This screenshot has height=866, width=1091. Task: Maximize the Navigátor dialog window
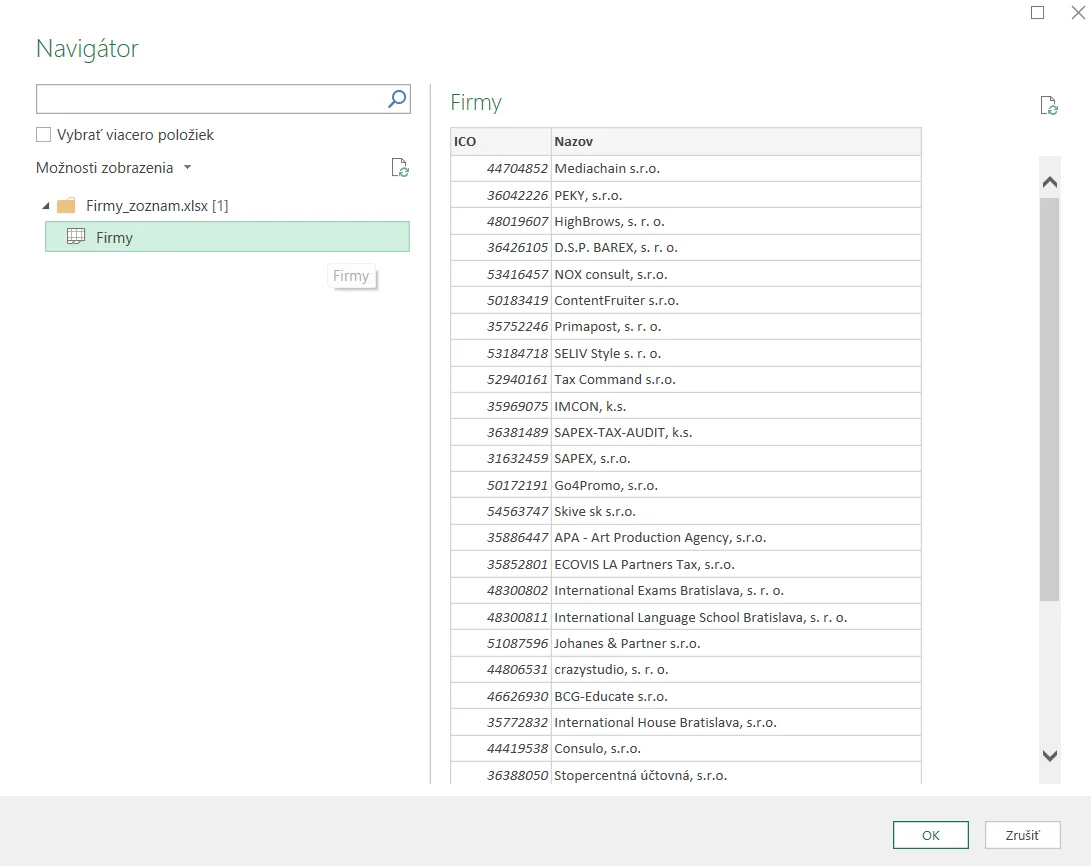(x=1037, y=13)
